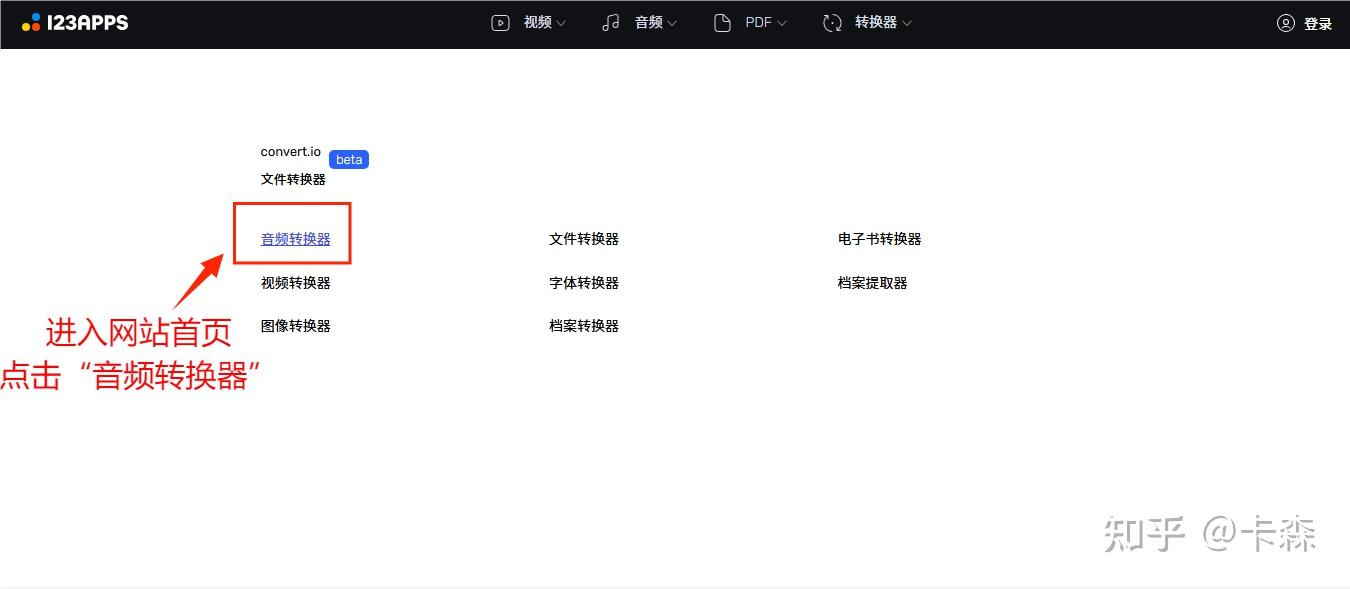Expand the PDF dropdown chevron
1350x589 pixels.
click(782, 23)
